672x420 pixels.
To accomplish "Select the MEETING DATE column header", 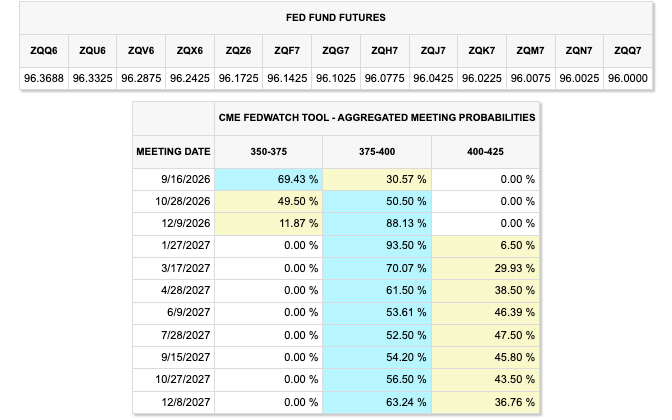I will pyautogui.click(x=174, y=152).
